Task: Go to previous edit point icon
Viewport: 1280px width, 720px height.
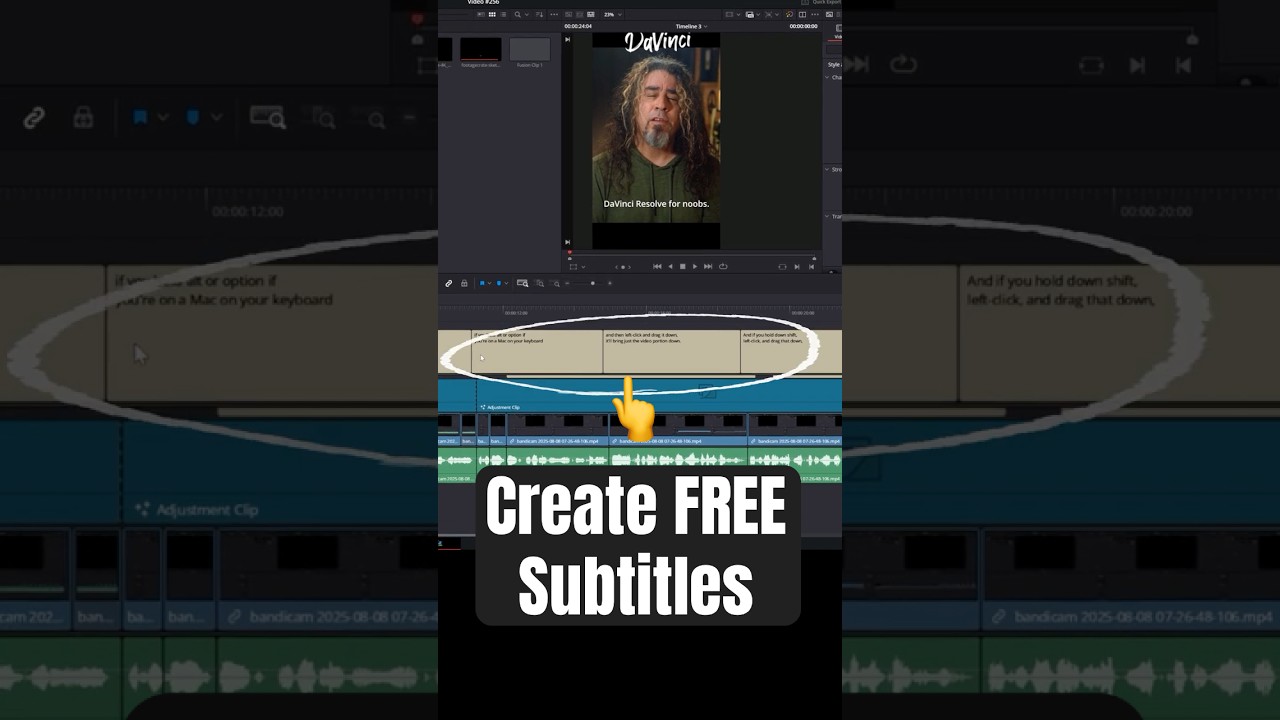Action: (x=811, y=267)
